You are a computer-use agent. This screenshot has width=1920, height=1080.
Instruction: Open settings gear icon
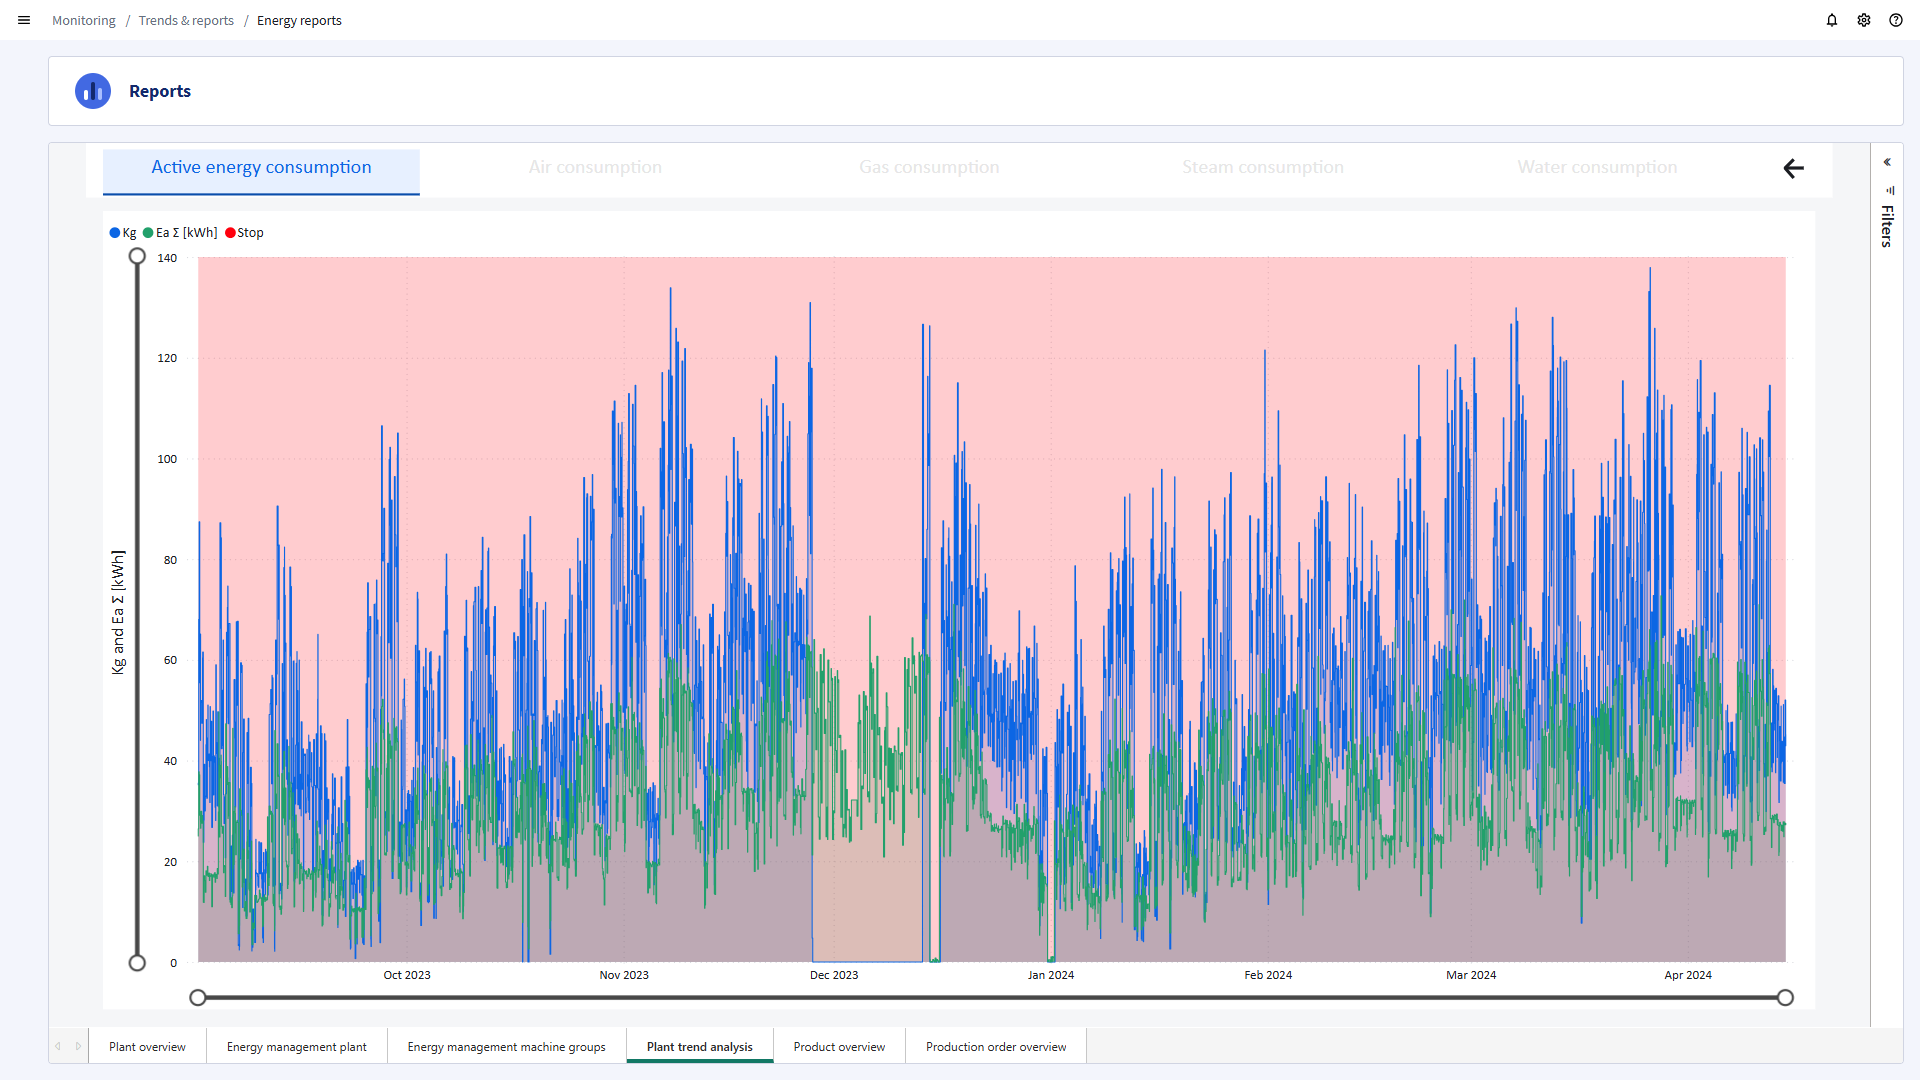(x=1864, y=20)
